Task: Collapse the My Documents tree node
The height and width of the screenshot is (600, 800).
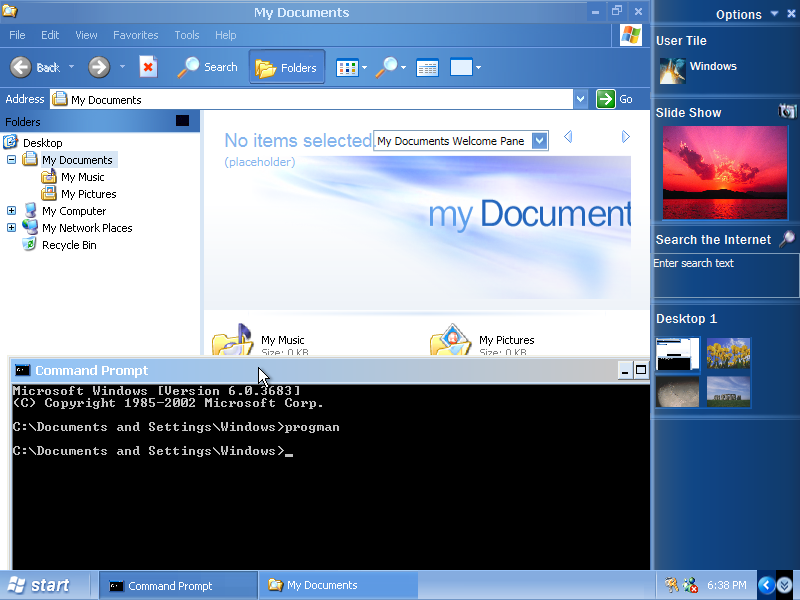Action: tap(11, 160)
